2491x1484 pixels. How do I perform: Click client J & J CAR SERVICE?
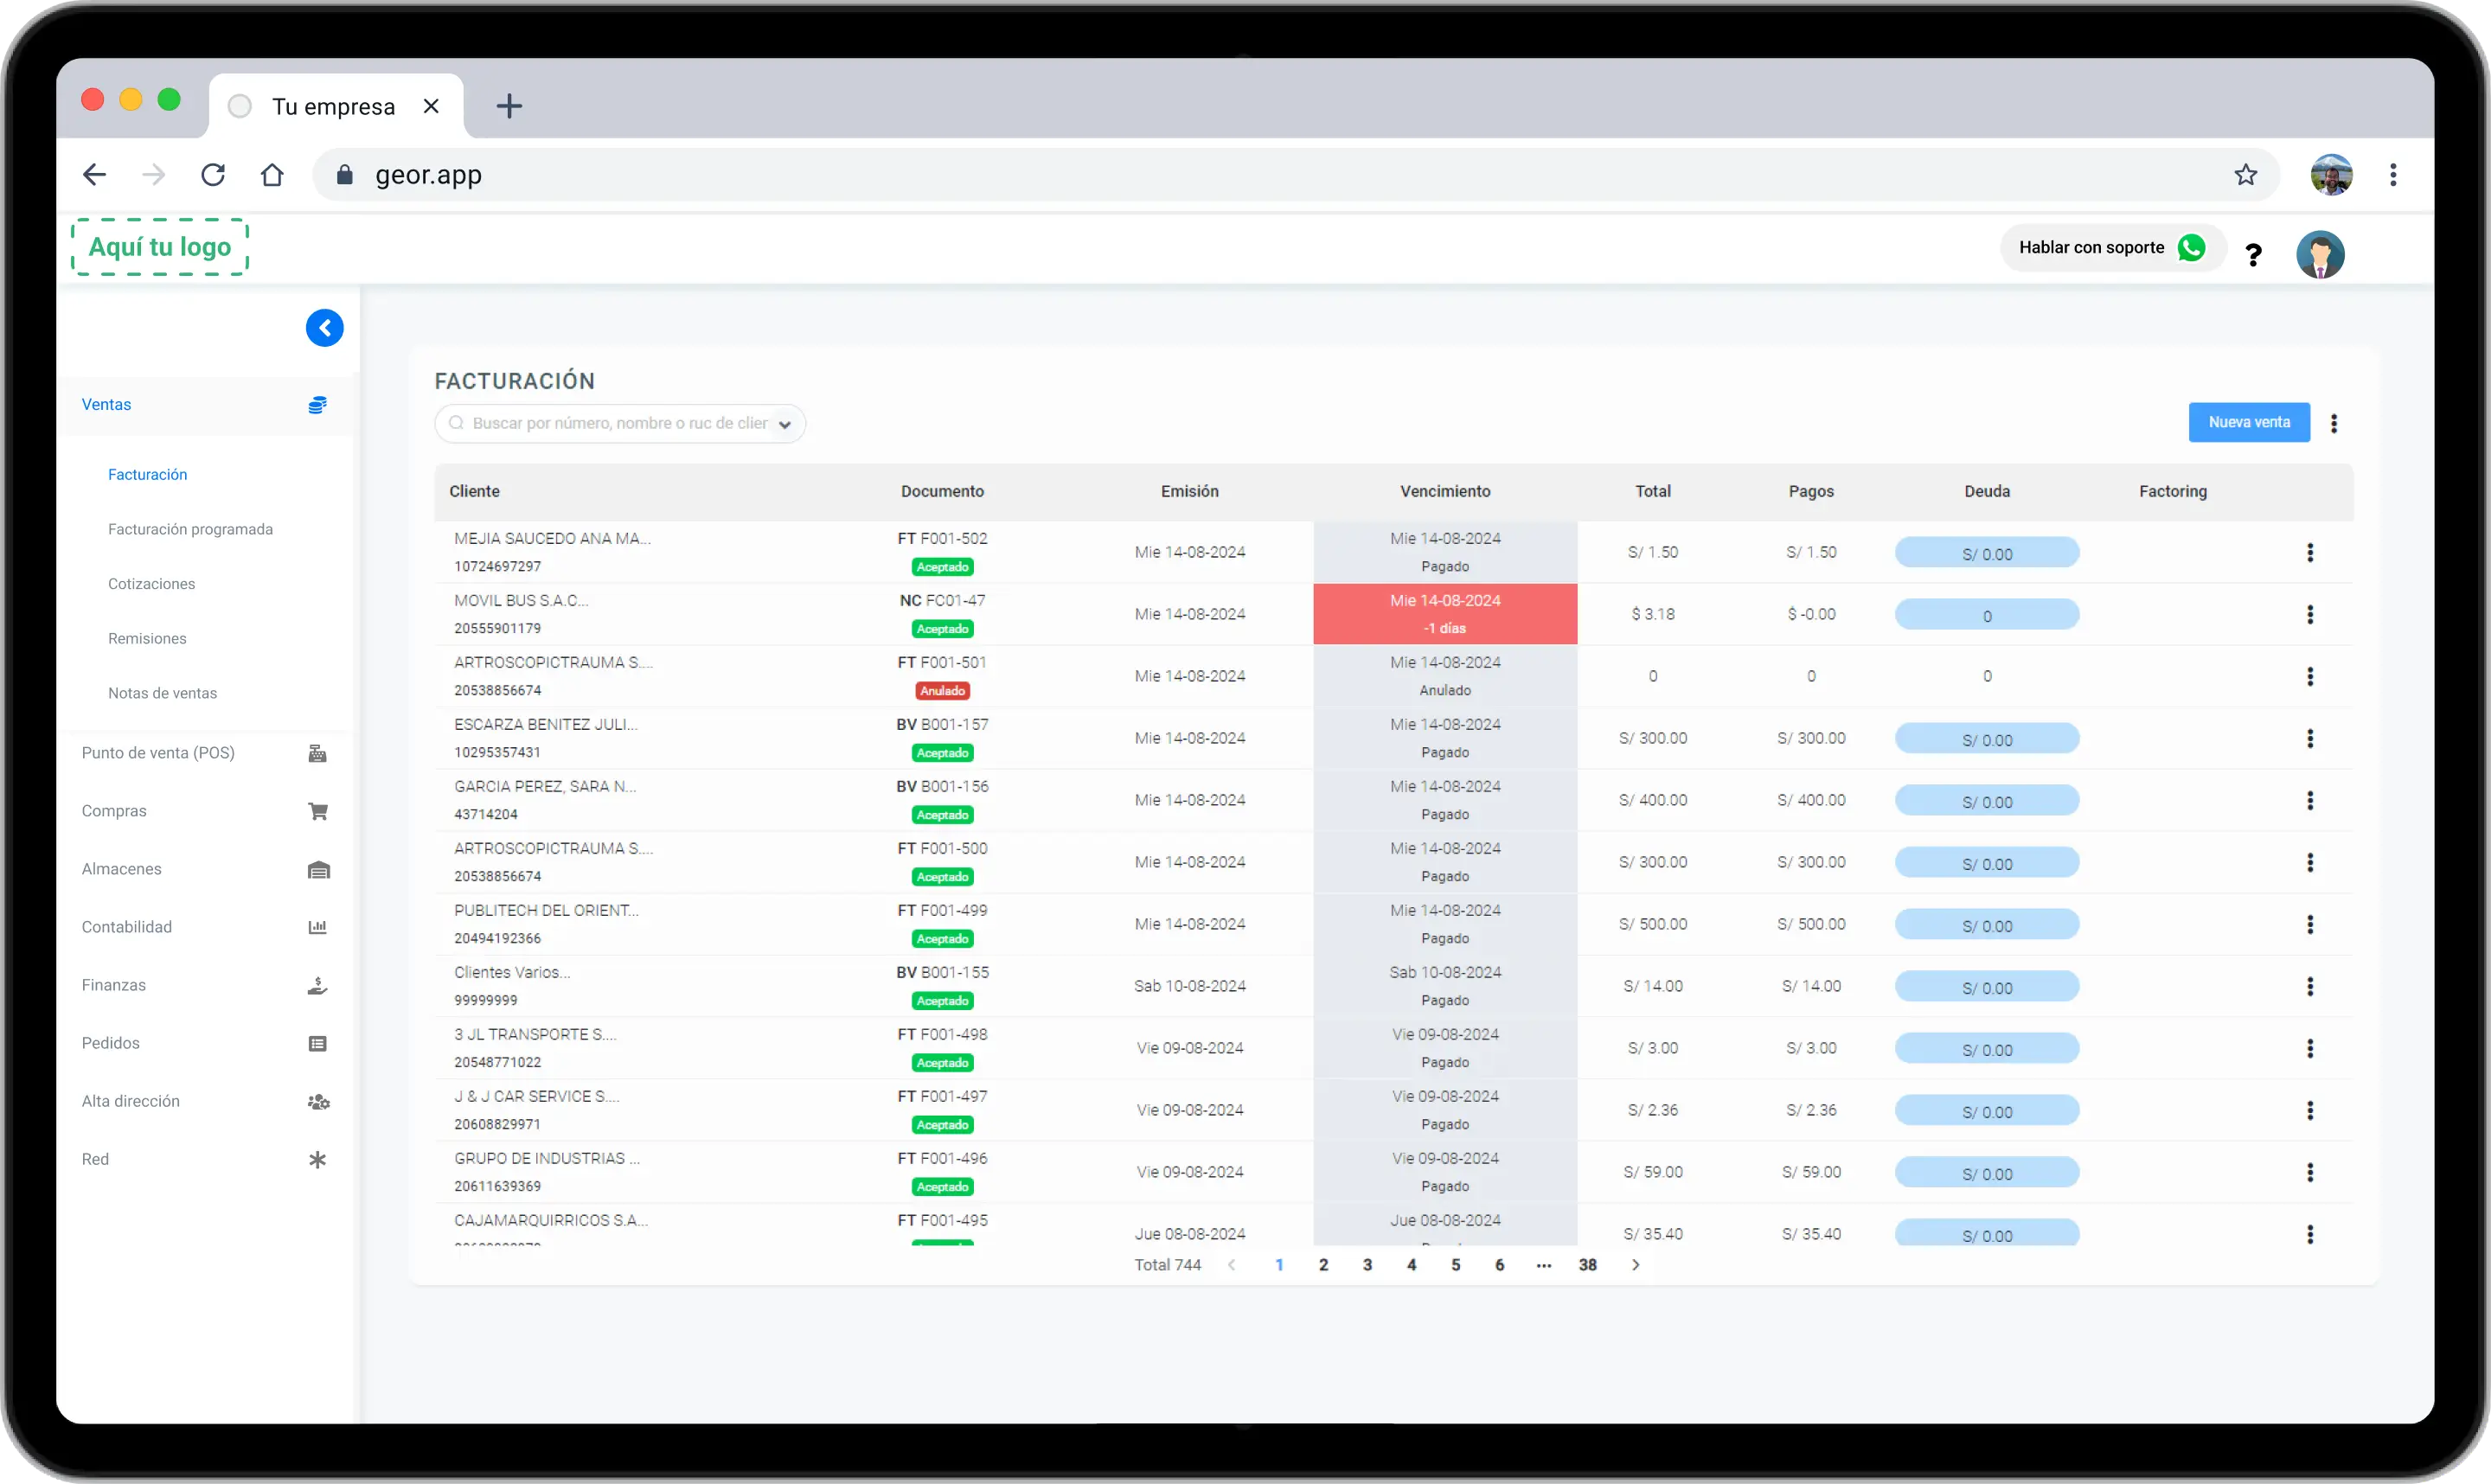coord(536,1097)
